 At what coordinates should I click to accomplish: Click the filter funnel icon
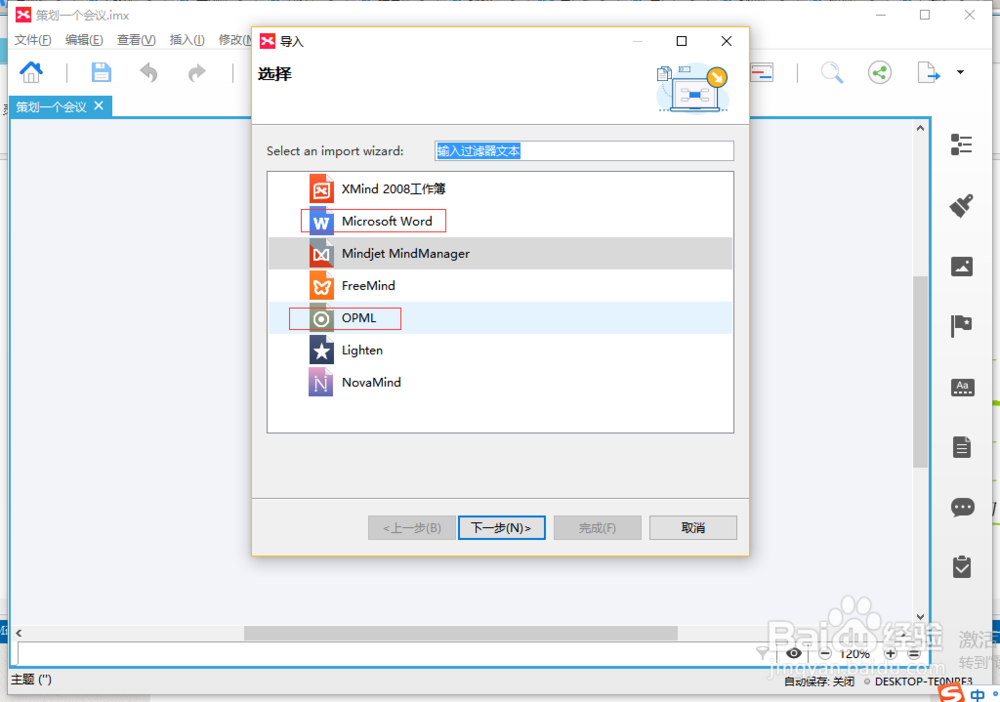(762, 652)
